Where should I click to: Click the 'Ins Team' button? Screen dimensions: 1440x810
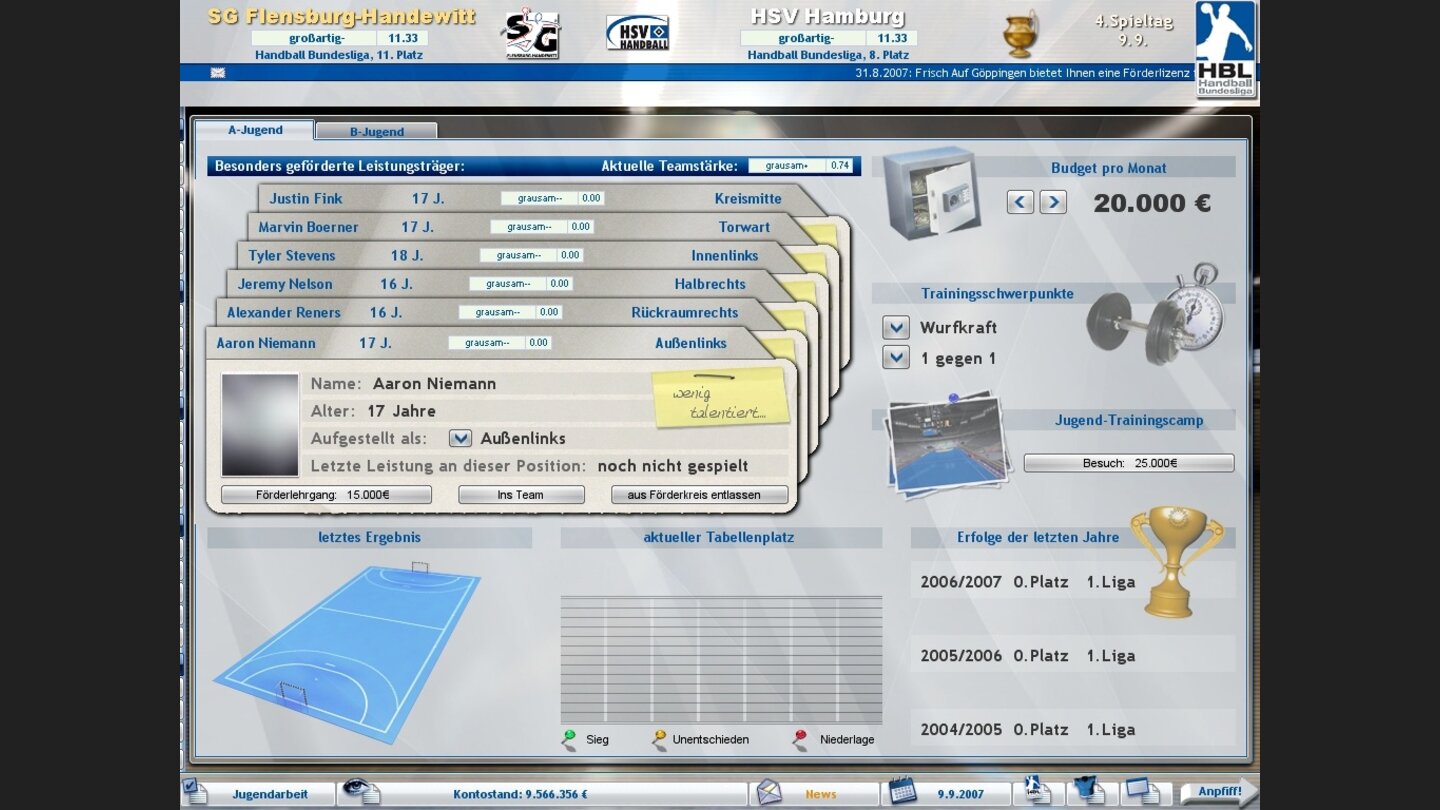pos(521,495)
